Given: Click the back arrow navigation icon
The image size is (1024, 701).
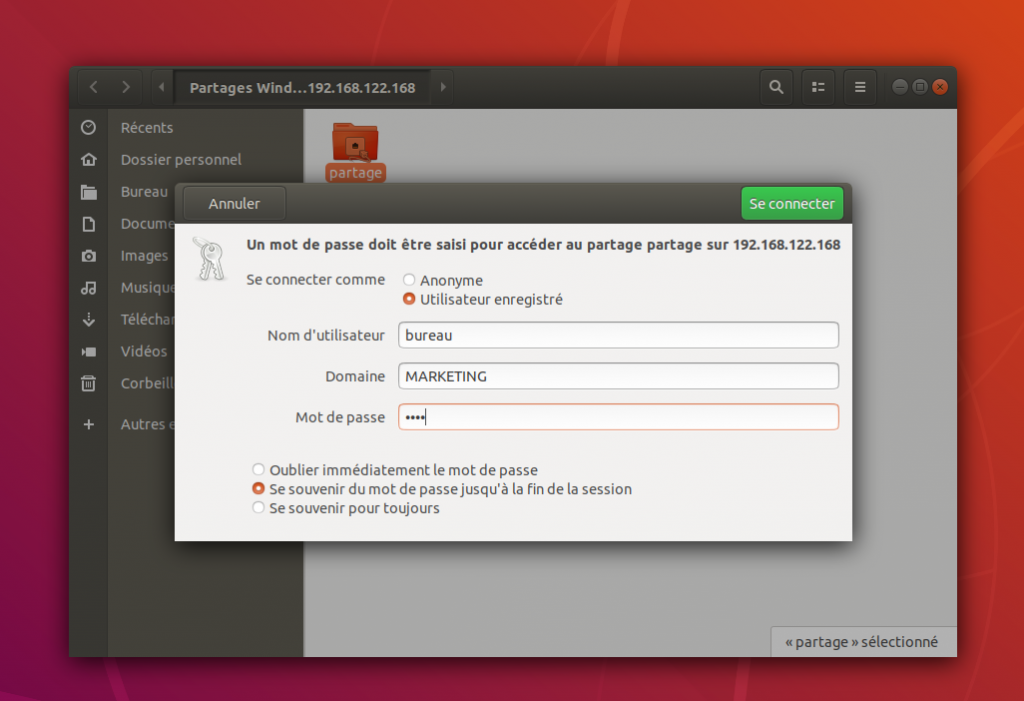Looking at the screenshot, I should (x=94, y=87).
